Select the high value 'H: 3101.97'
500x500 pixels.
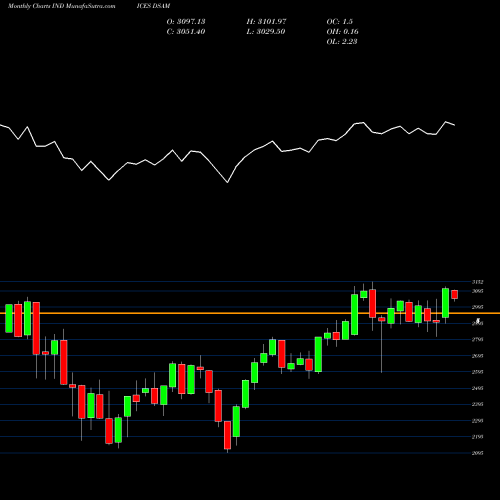point(266,21)
